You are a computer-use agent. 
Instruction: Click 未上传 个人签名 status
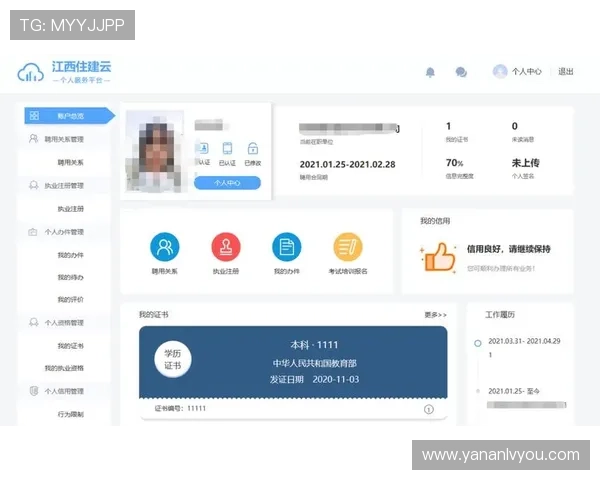tap(525, 163)
